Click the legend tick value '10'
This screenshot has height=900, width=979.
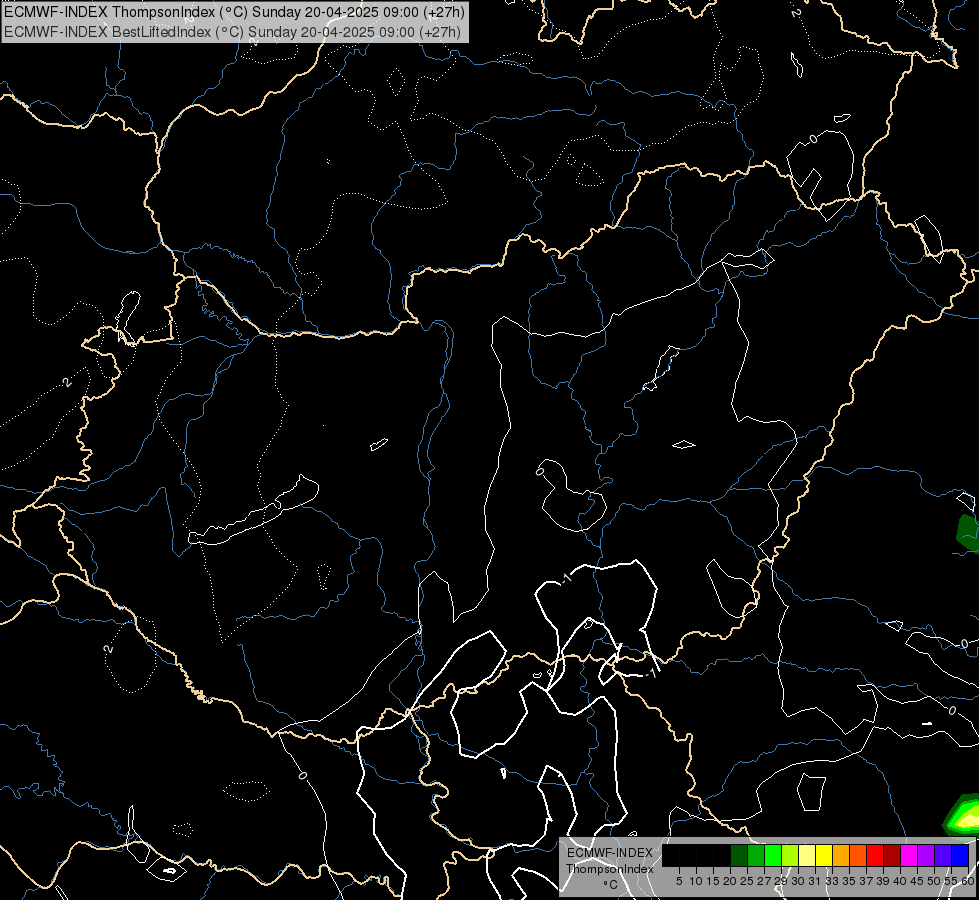[x=696, y=881]
